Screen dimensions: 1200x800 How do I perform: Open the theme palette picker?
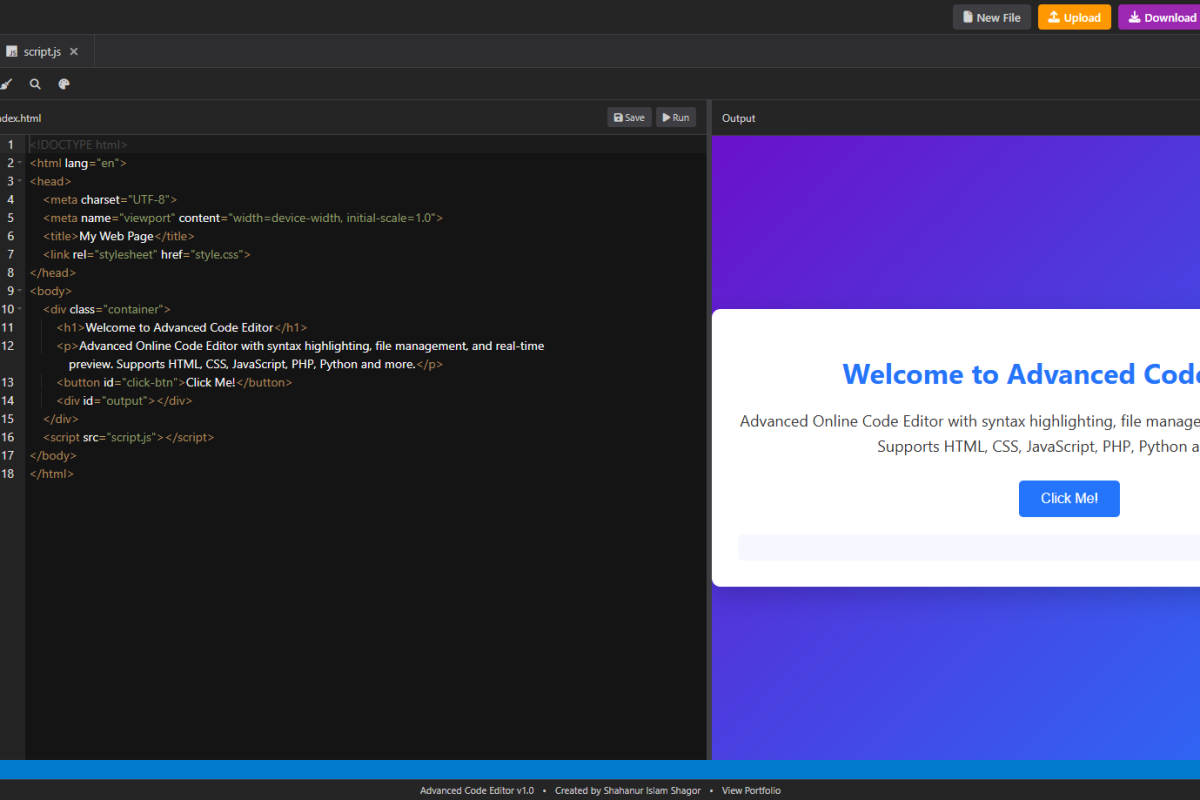click(63, 84)
